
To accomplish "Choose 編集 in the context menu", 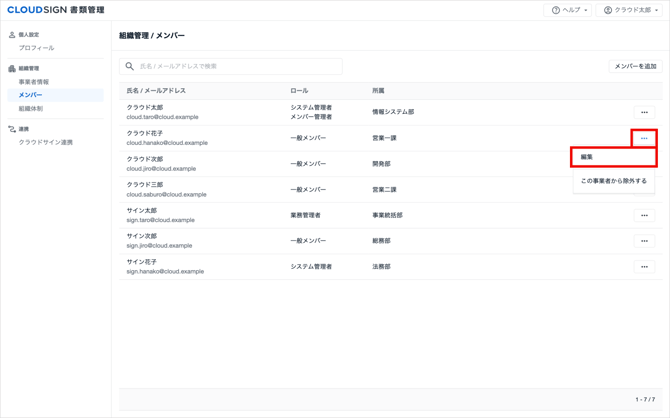I will click(614, 157).
